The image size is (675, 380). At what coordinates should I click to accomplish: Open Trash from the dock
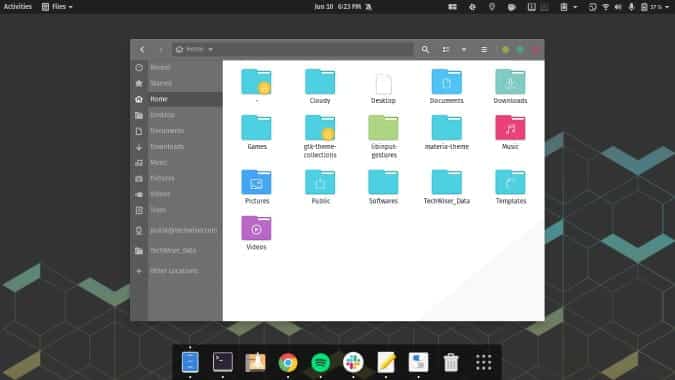pos(451,362)
